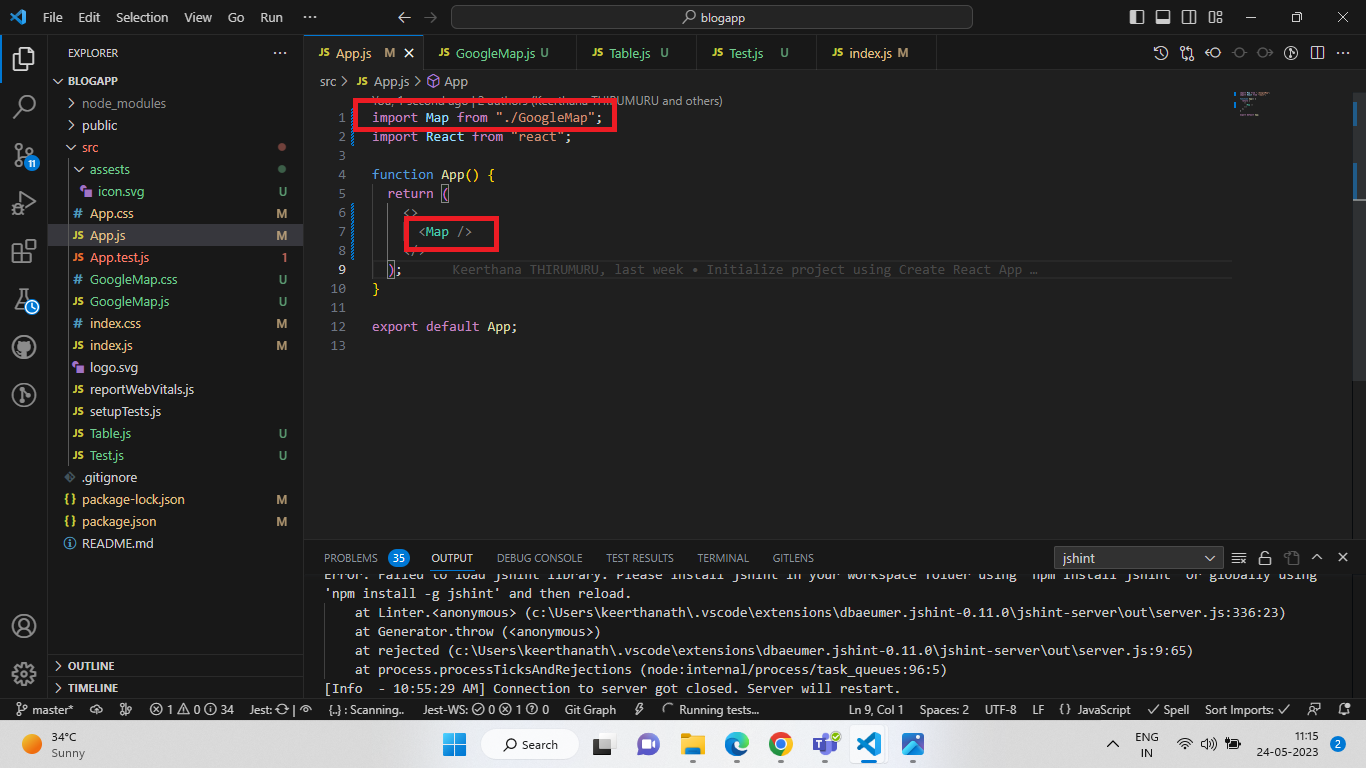1366x768 pixels.
Task: Open Source Control view with 11 changes
Action: 24,155
